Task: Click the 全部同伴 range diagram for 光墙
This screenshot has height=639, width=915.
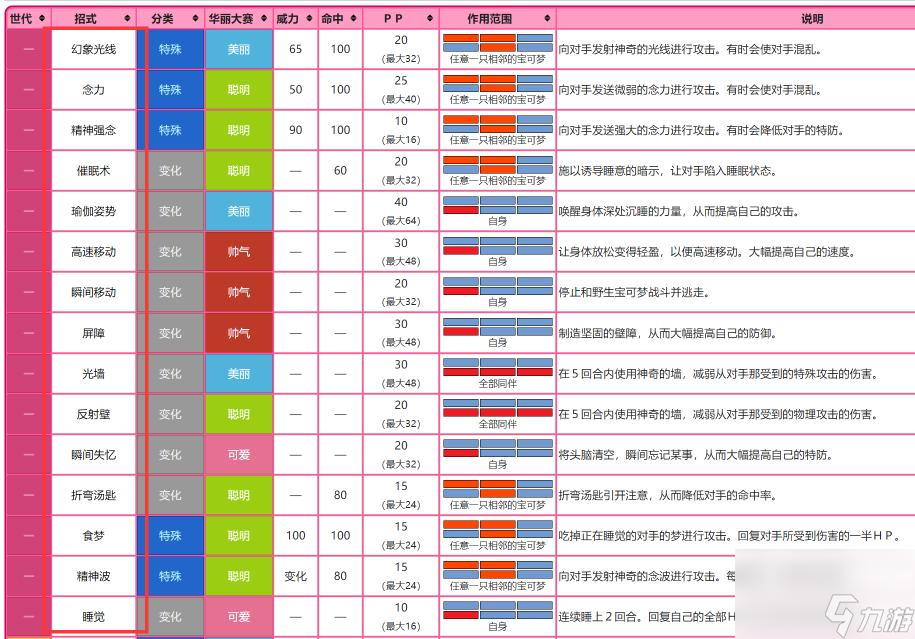Action: 498,368
